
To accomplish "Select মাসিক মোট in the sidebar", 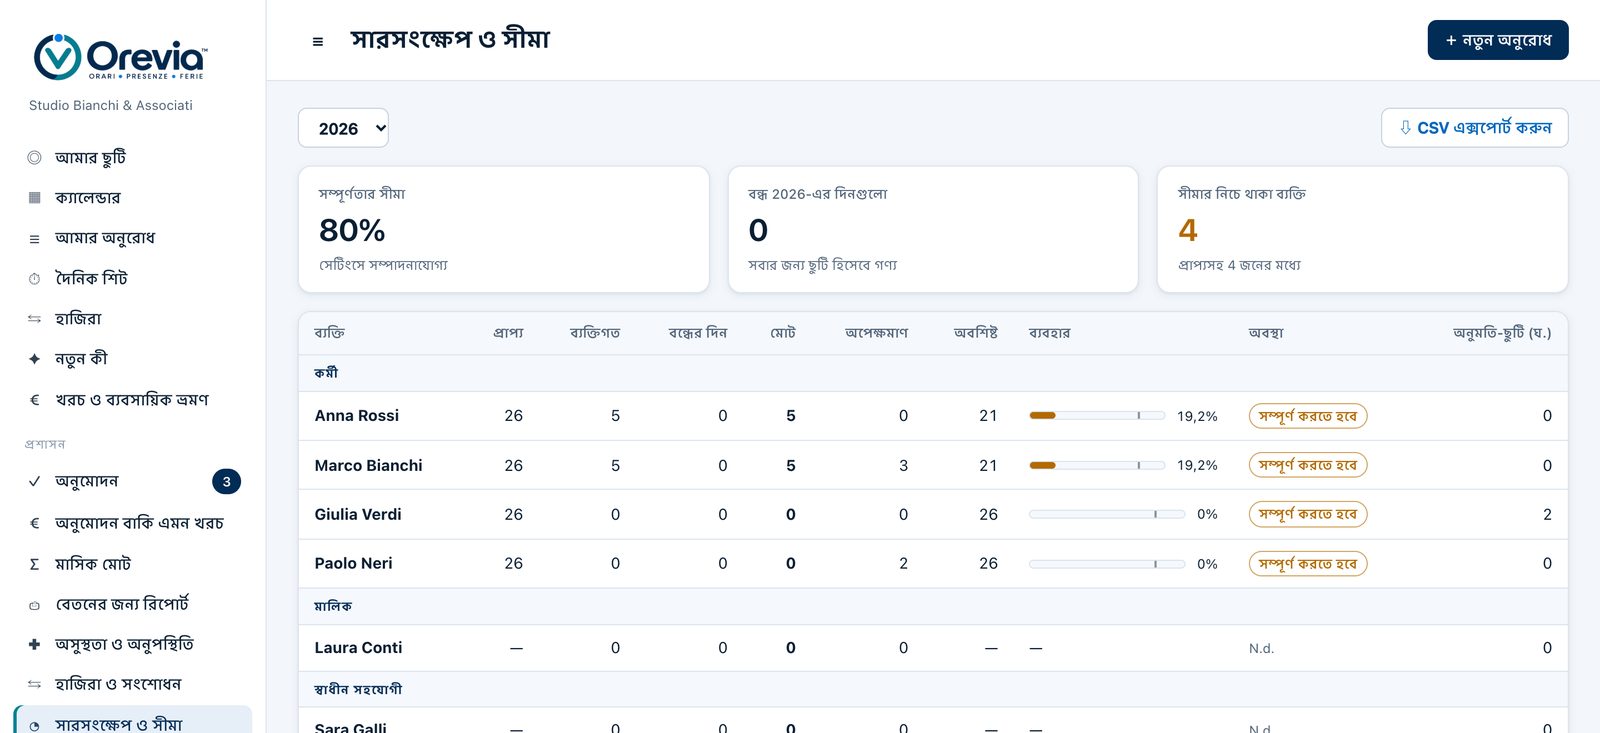I will click(133, 564).
